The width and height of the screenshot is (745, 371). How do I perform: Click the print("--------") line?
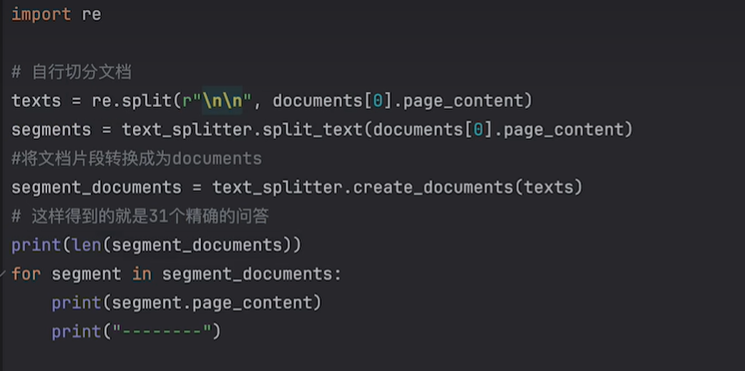click(136, 332)
